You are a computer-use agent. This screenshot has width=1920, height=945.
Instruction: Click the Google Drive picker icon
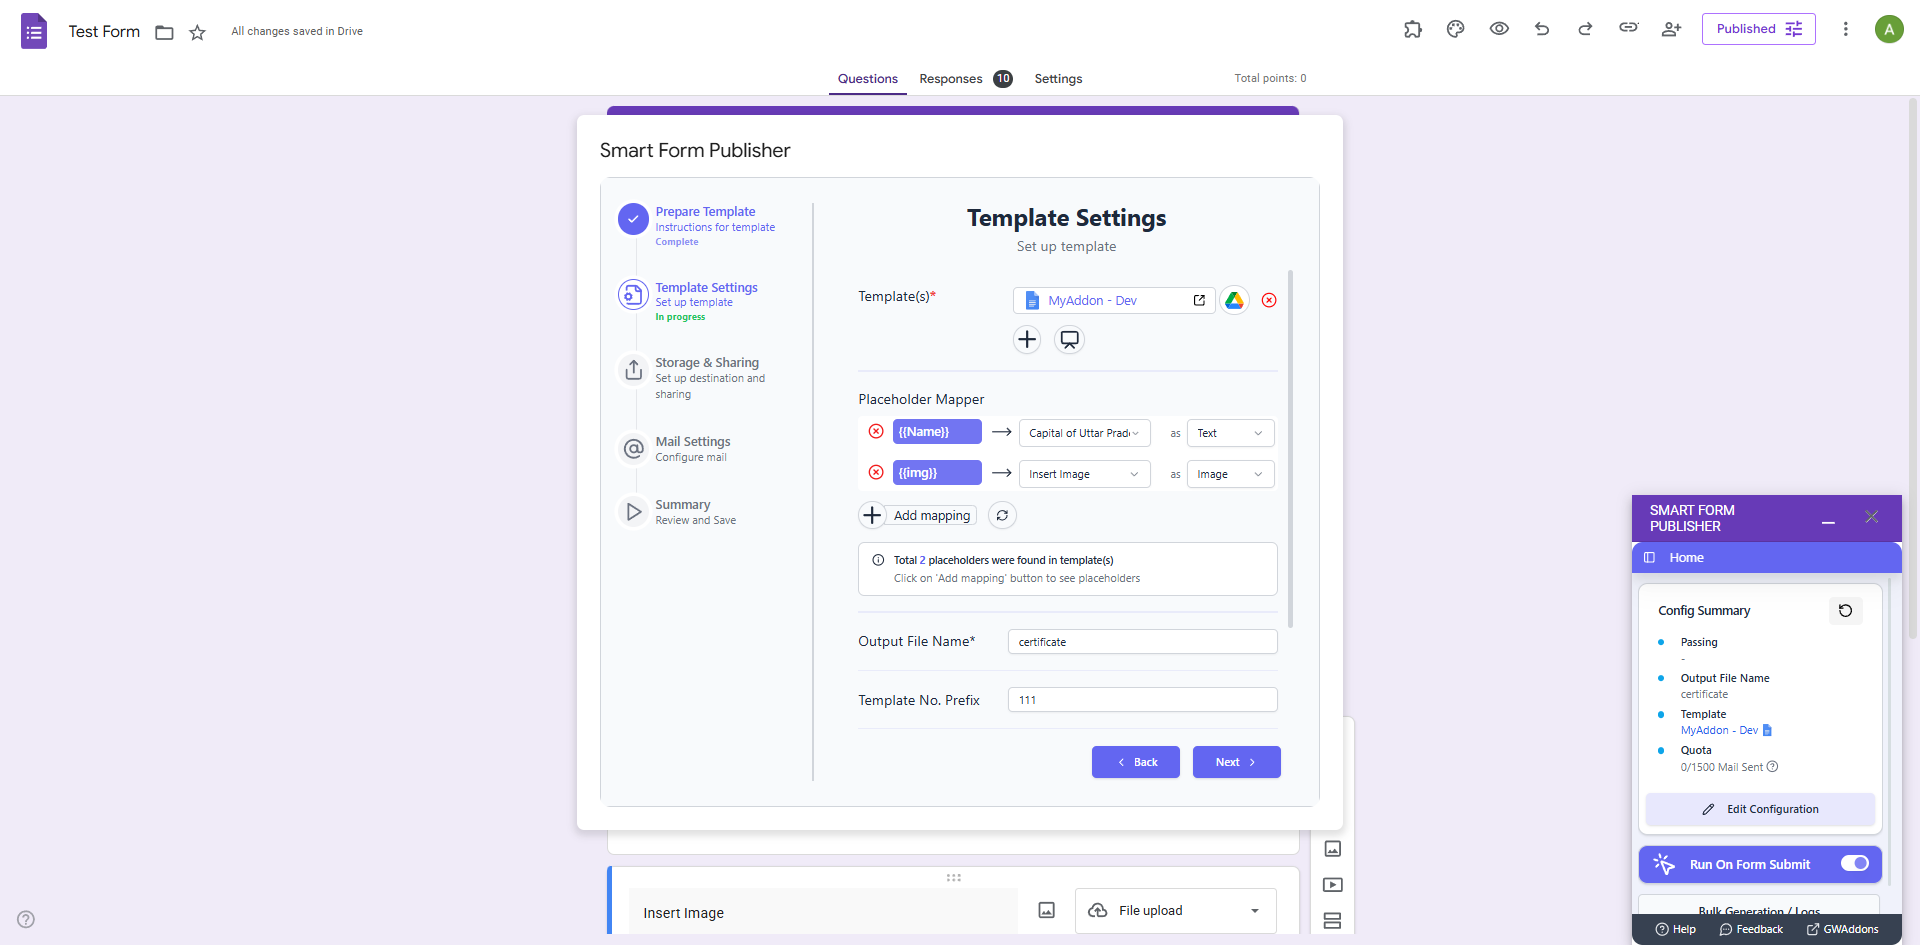(1234, 300)
